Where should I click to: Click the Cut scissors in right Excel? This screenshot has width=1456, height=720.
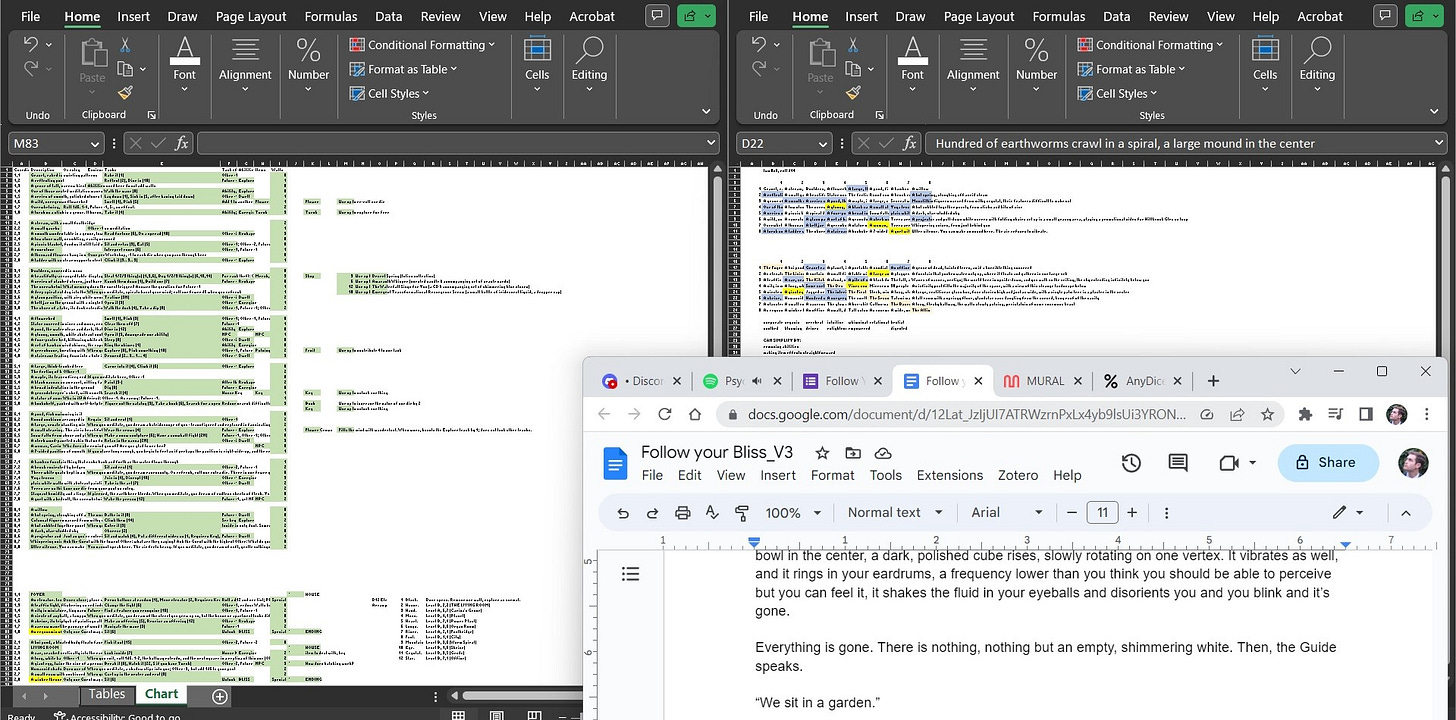pos(853,46)
